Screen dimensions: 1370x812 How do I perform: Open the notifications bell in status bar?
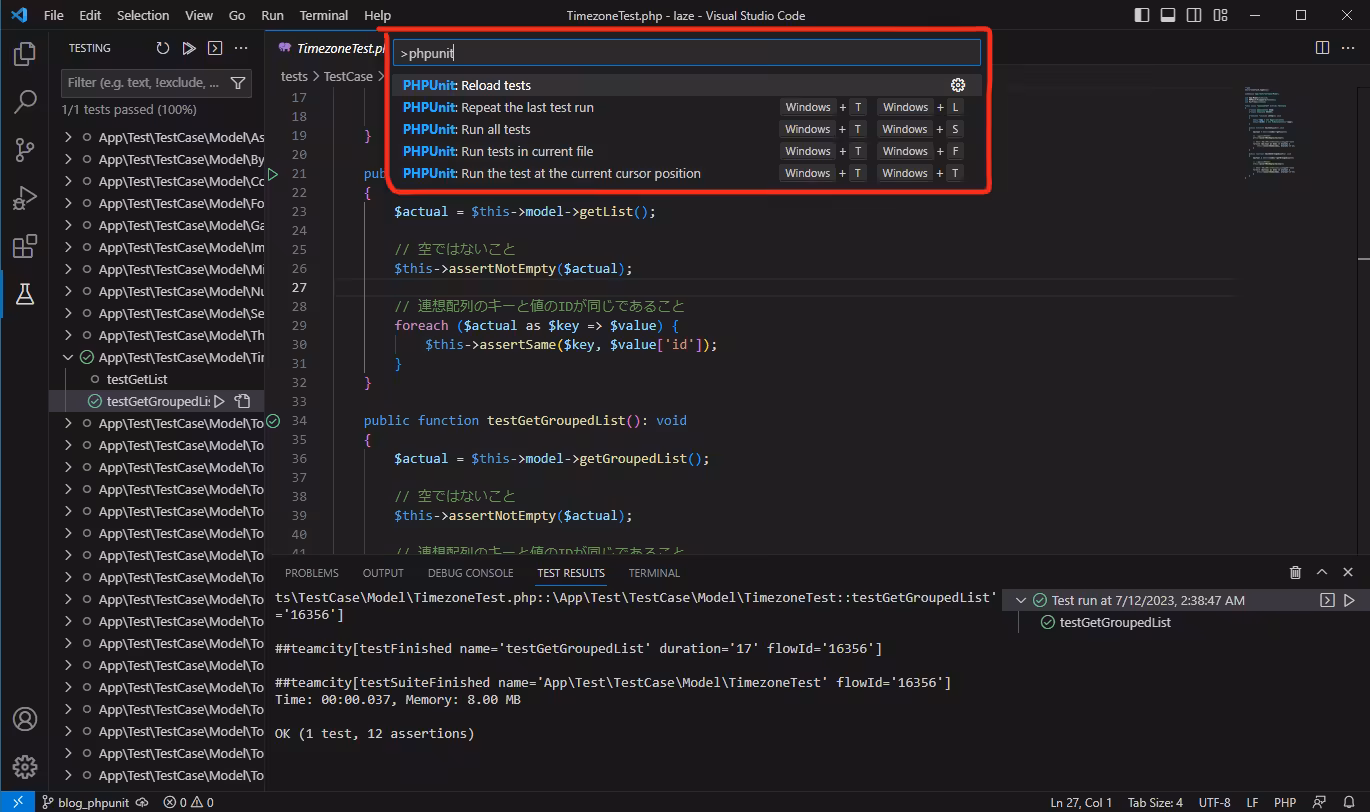[x=1348, y=802]
